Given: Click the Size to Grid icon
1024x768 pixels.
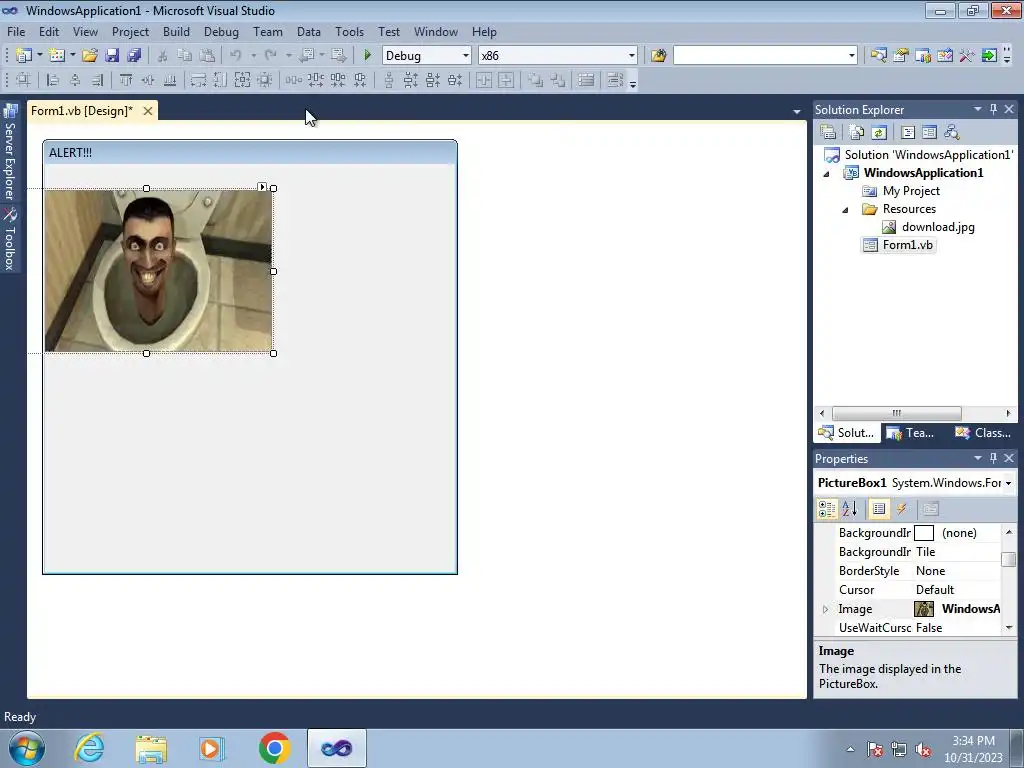Looking at the screenshot, I should coord(264,80).
